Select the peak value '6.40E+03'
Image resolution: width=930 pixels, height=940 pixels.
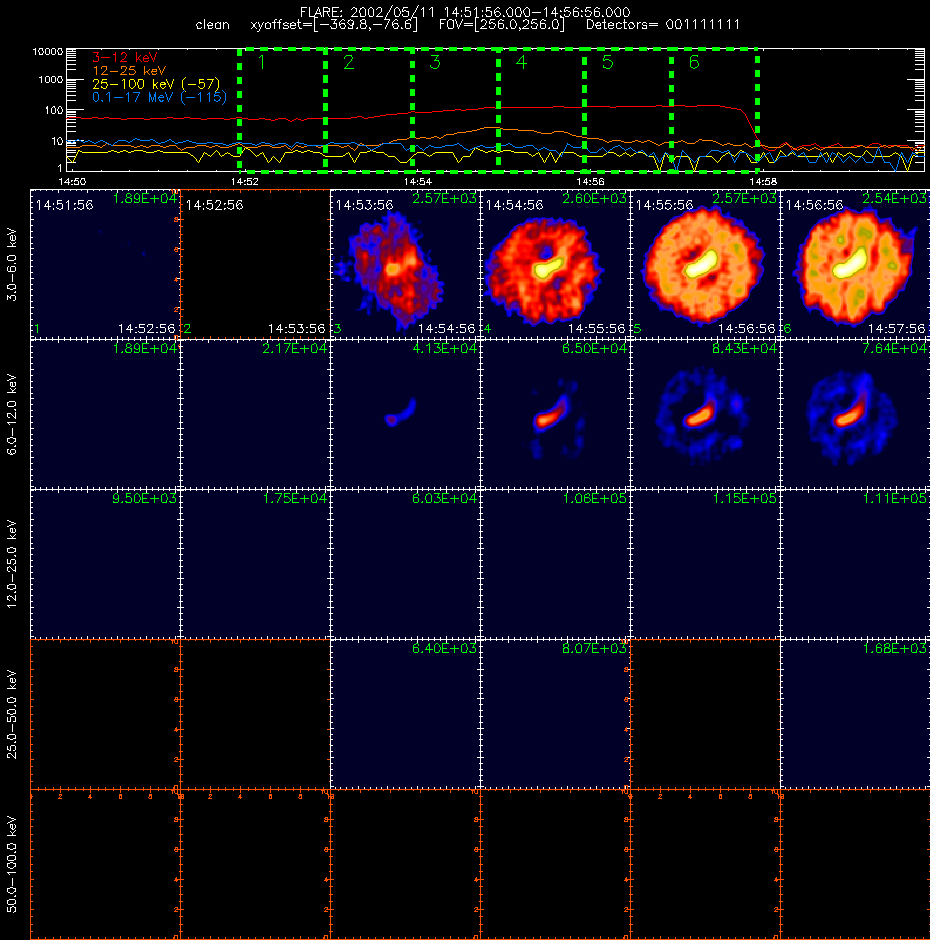click(x=444, y=649)
